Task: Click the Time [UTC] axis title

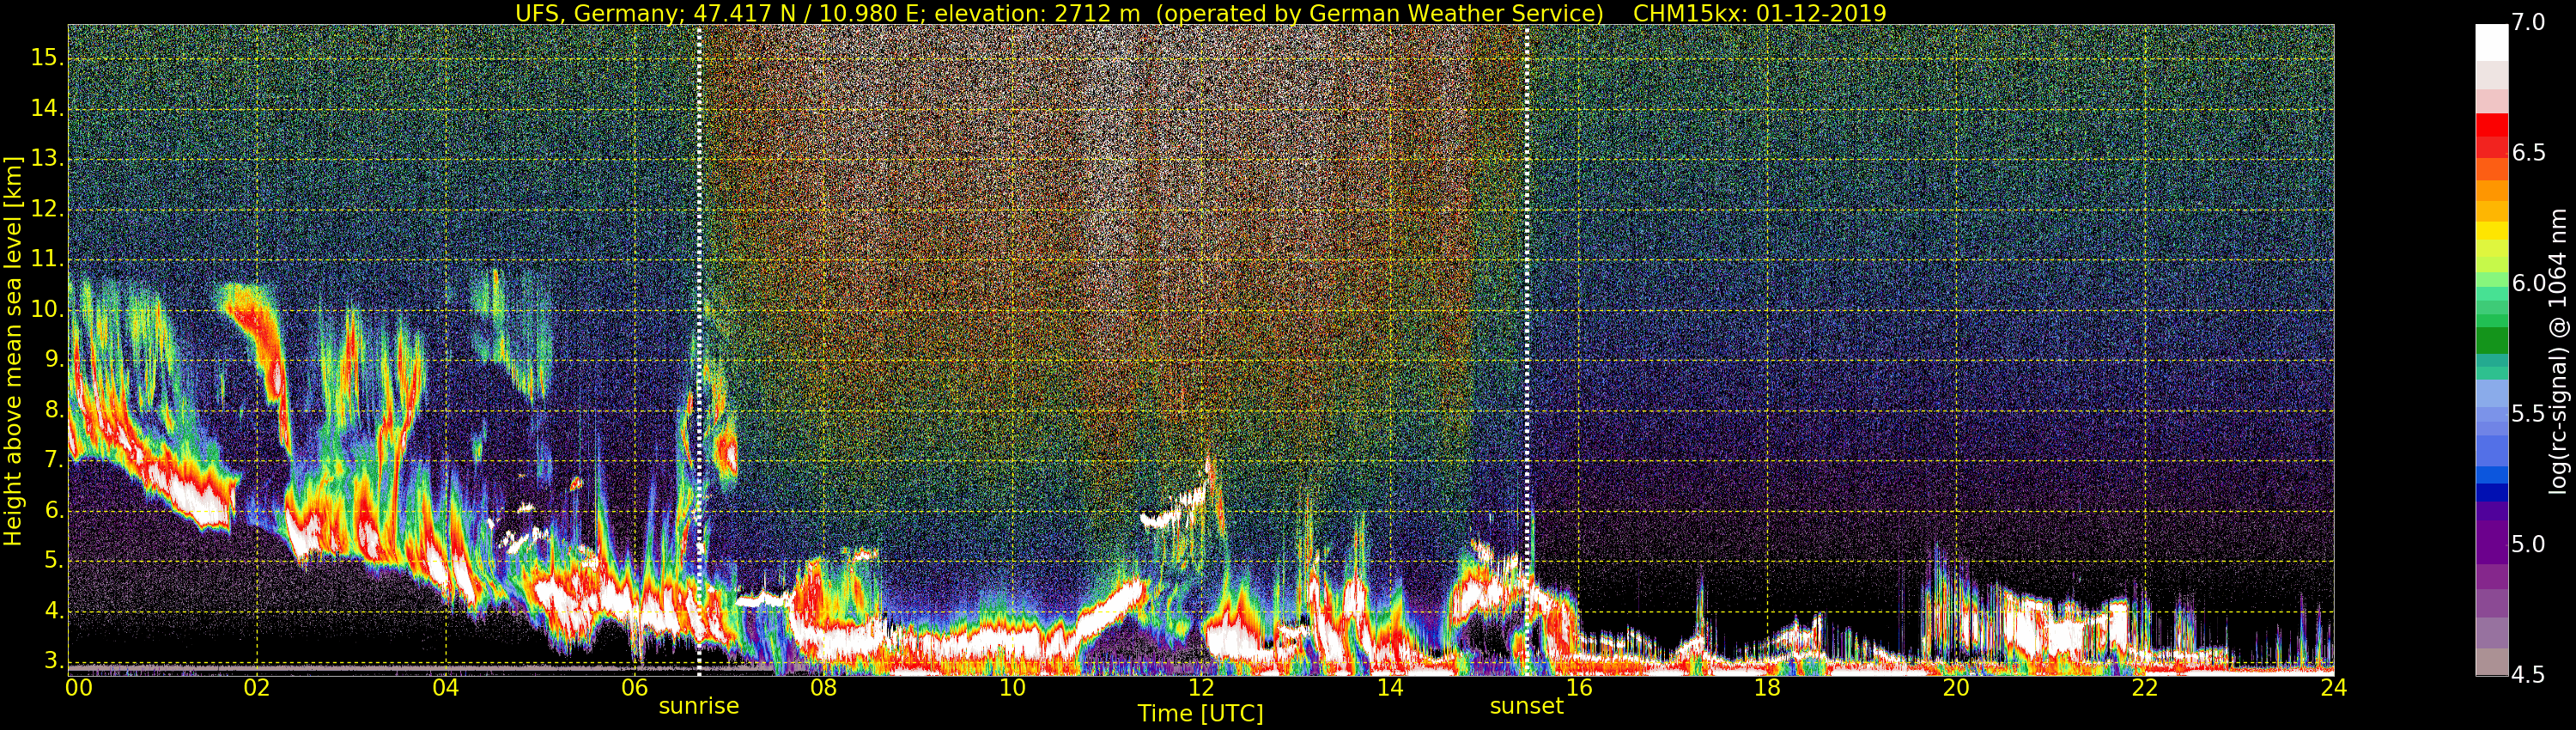Action: coord(1200,714)
